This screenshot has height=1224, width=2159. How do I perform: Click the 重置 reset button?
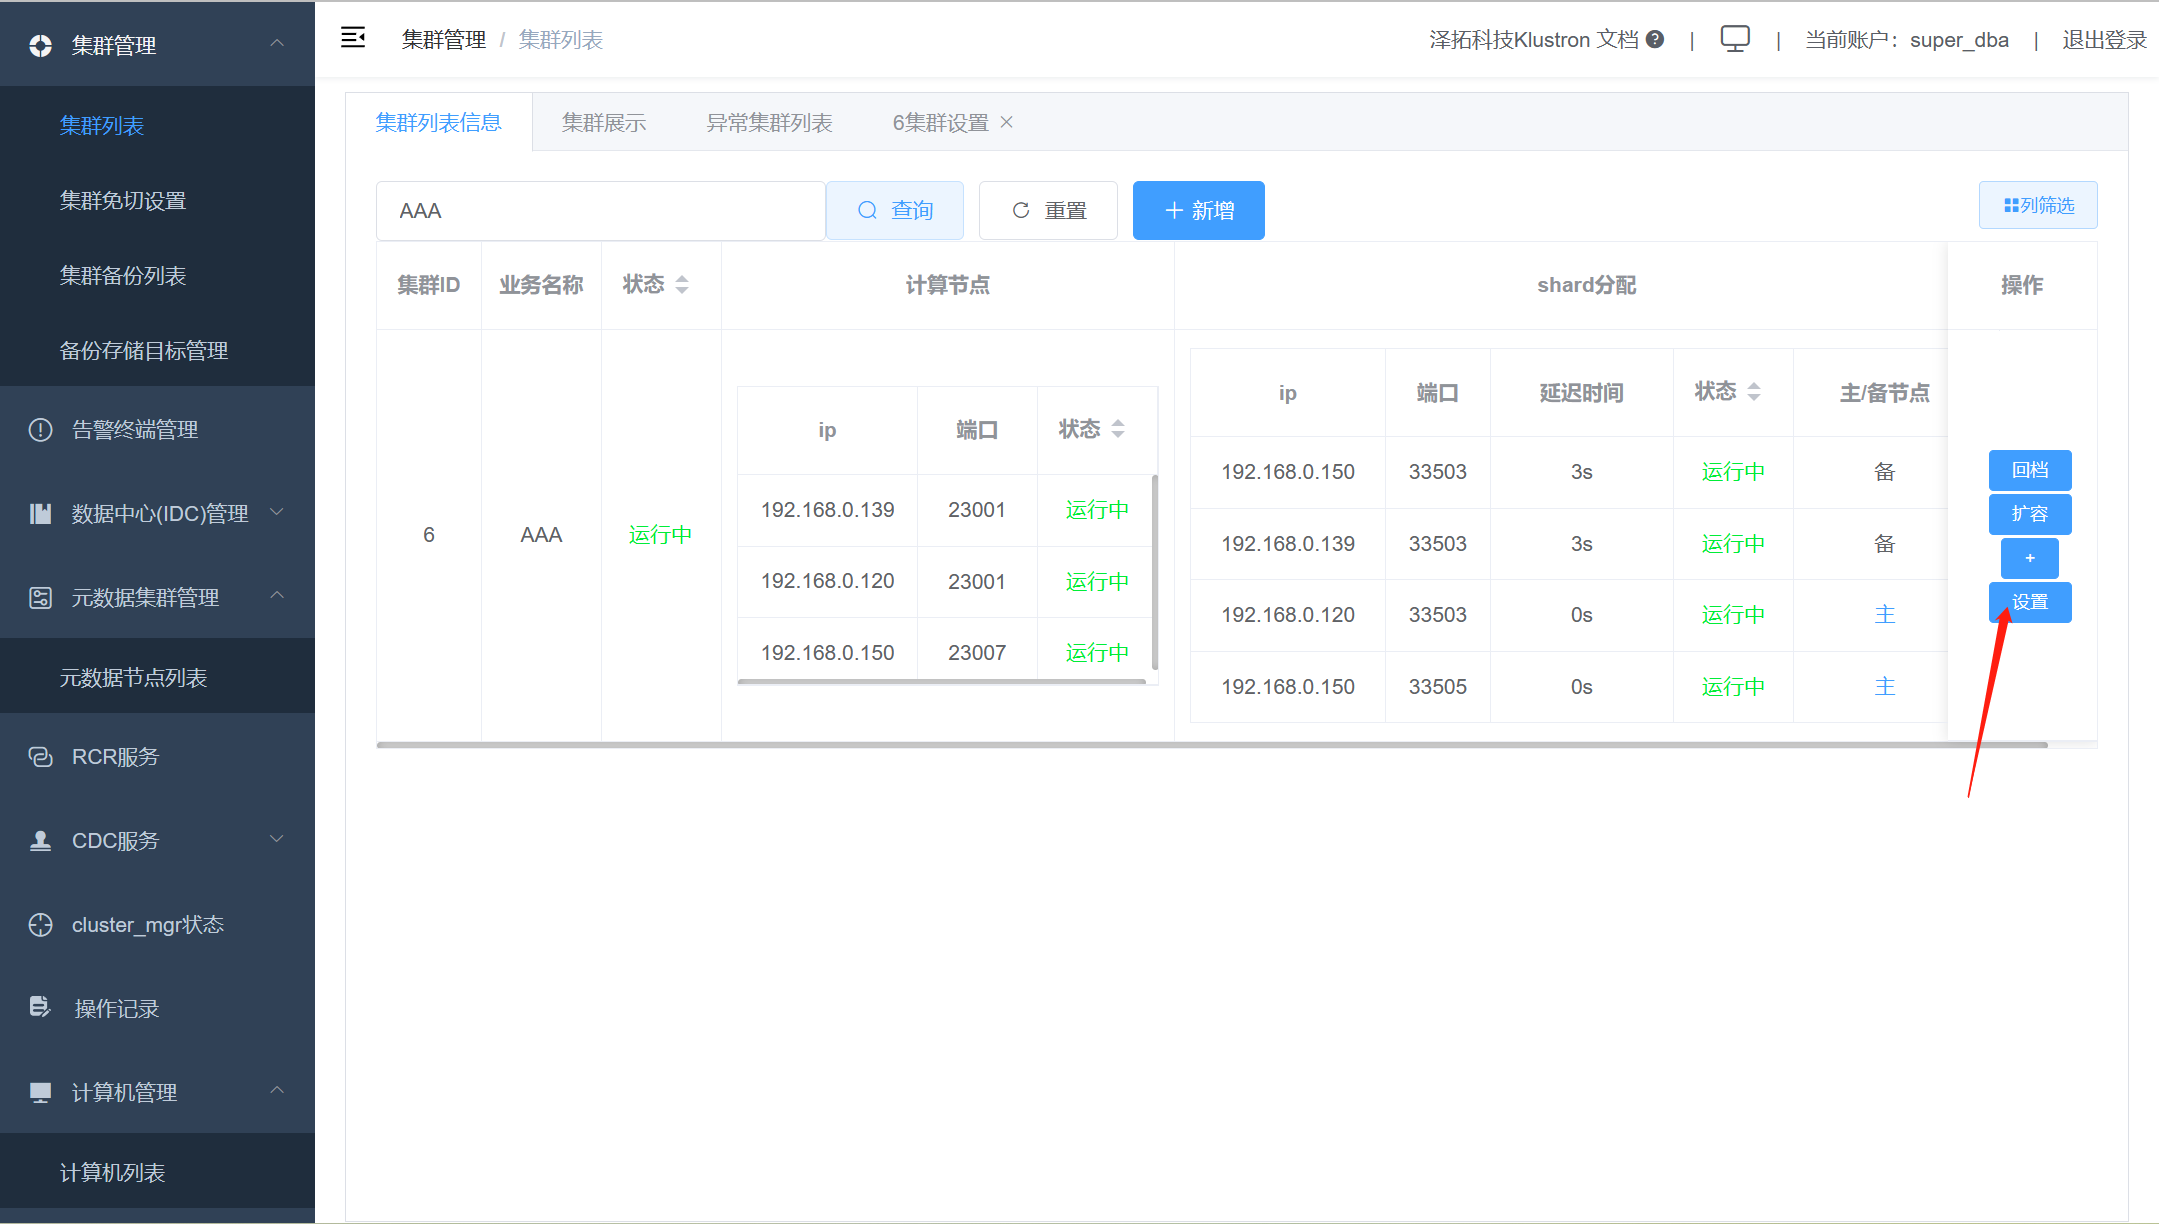point(1048,210)
